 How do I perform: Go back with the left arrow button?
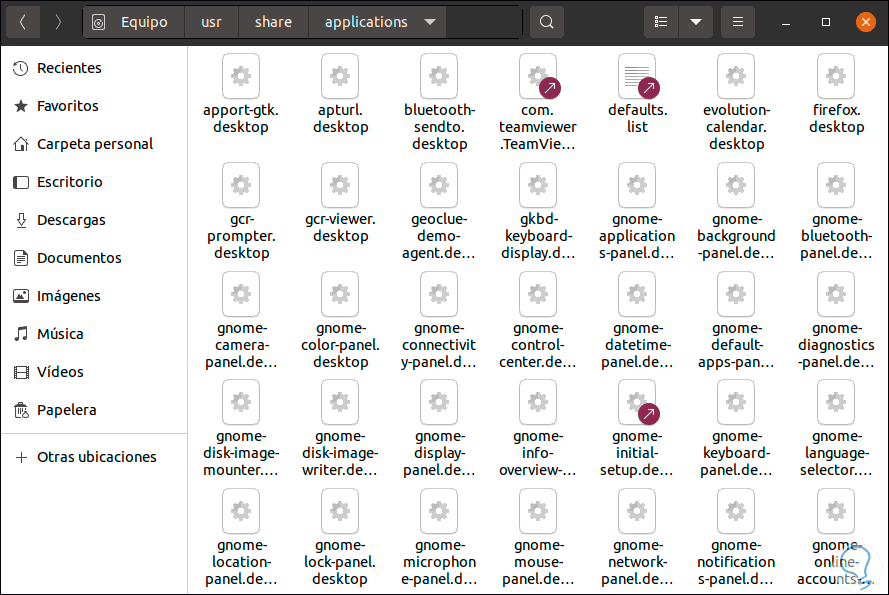(x=22, y=20)
